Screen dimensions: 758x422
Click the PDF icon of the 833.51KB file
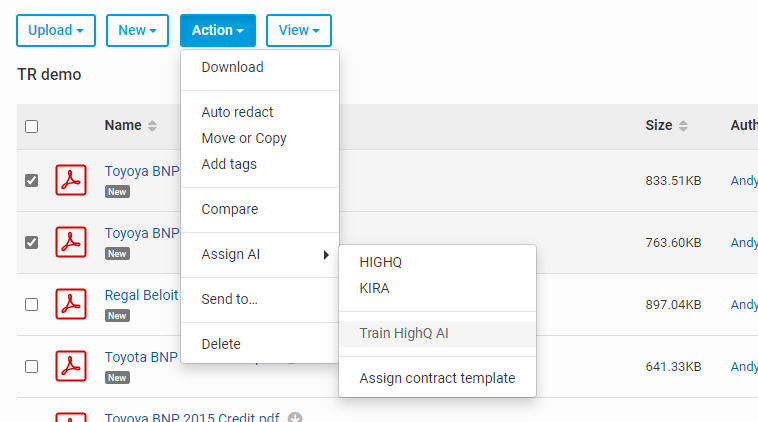pyautogui.click(x=71, y=180)
